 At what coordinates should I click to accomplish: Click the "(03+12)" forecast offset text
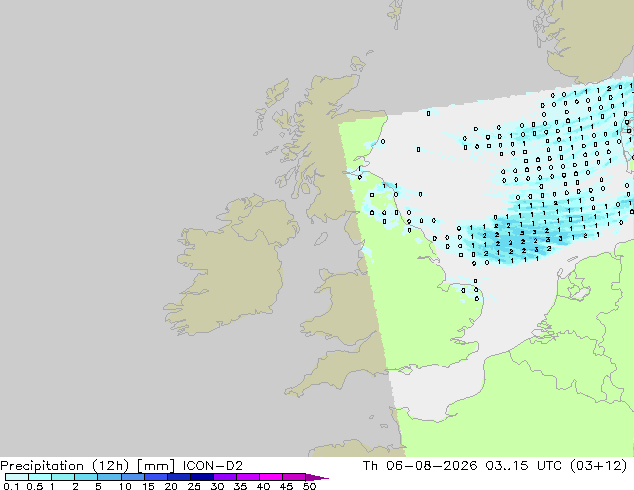[598, 466]
